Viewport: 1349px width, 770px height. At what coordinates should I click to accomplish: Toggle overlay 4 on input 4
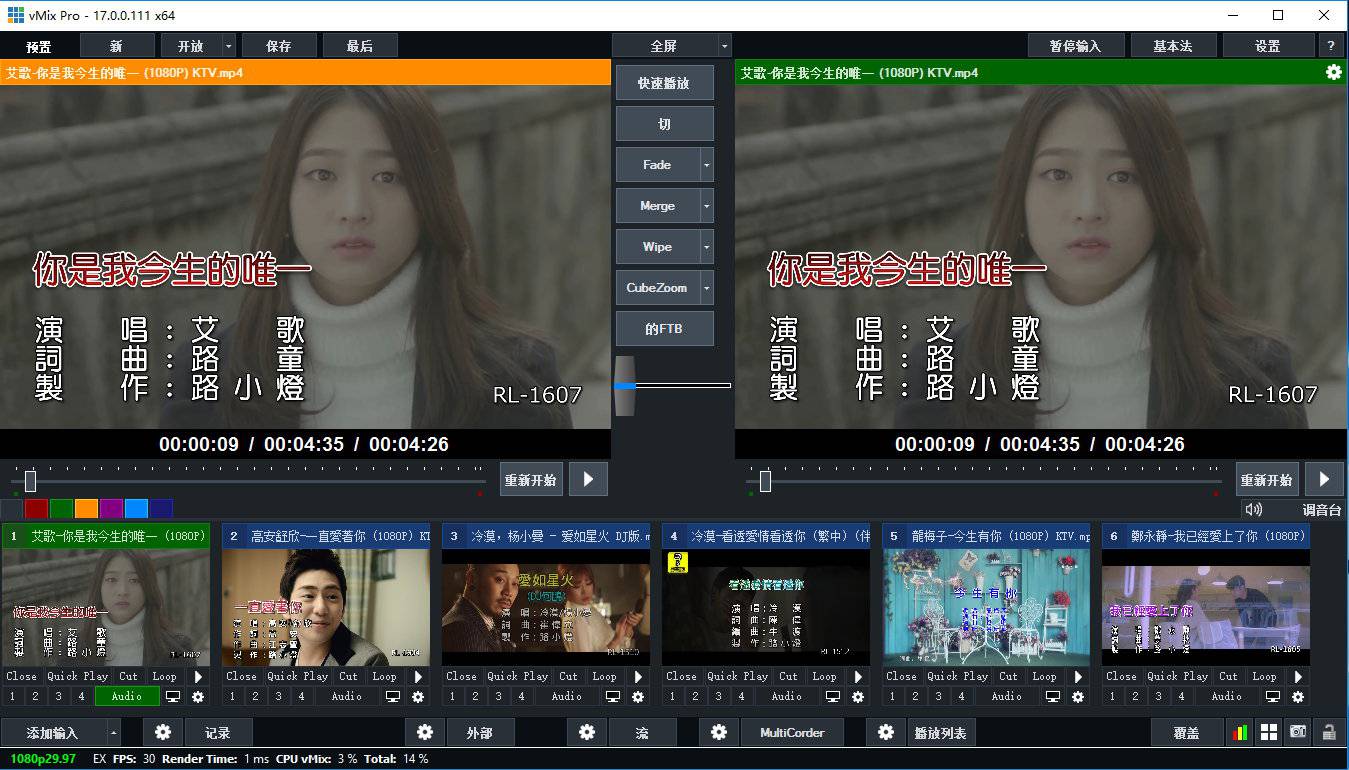tap(741, 696)
